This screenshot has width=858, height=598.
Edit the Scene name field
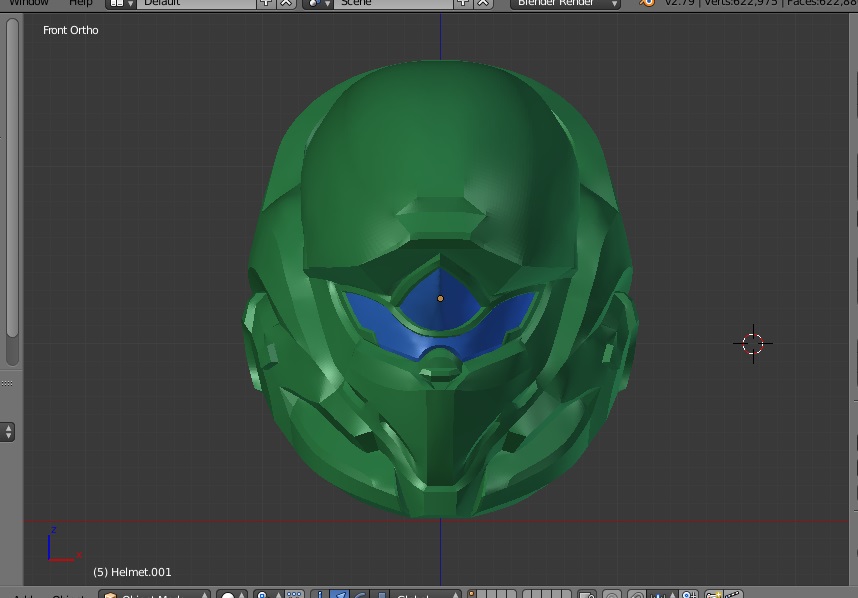click(393, 3)
